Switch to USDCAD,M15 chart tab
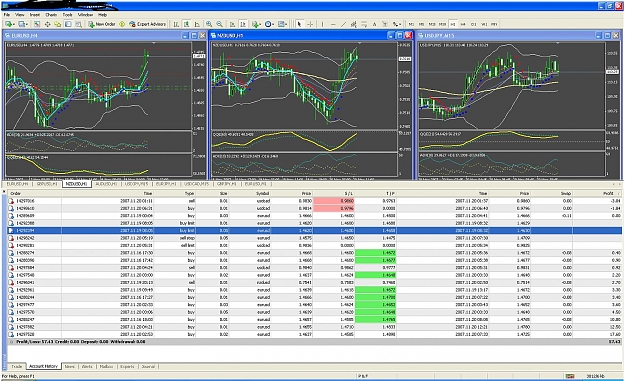Screen dimensions: 625x381 [x=196, y=184]
